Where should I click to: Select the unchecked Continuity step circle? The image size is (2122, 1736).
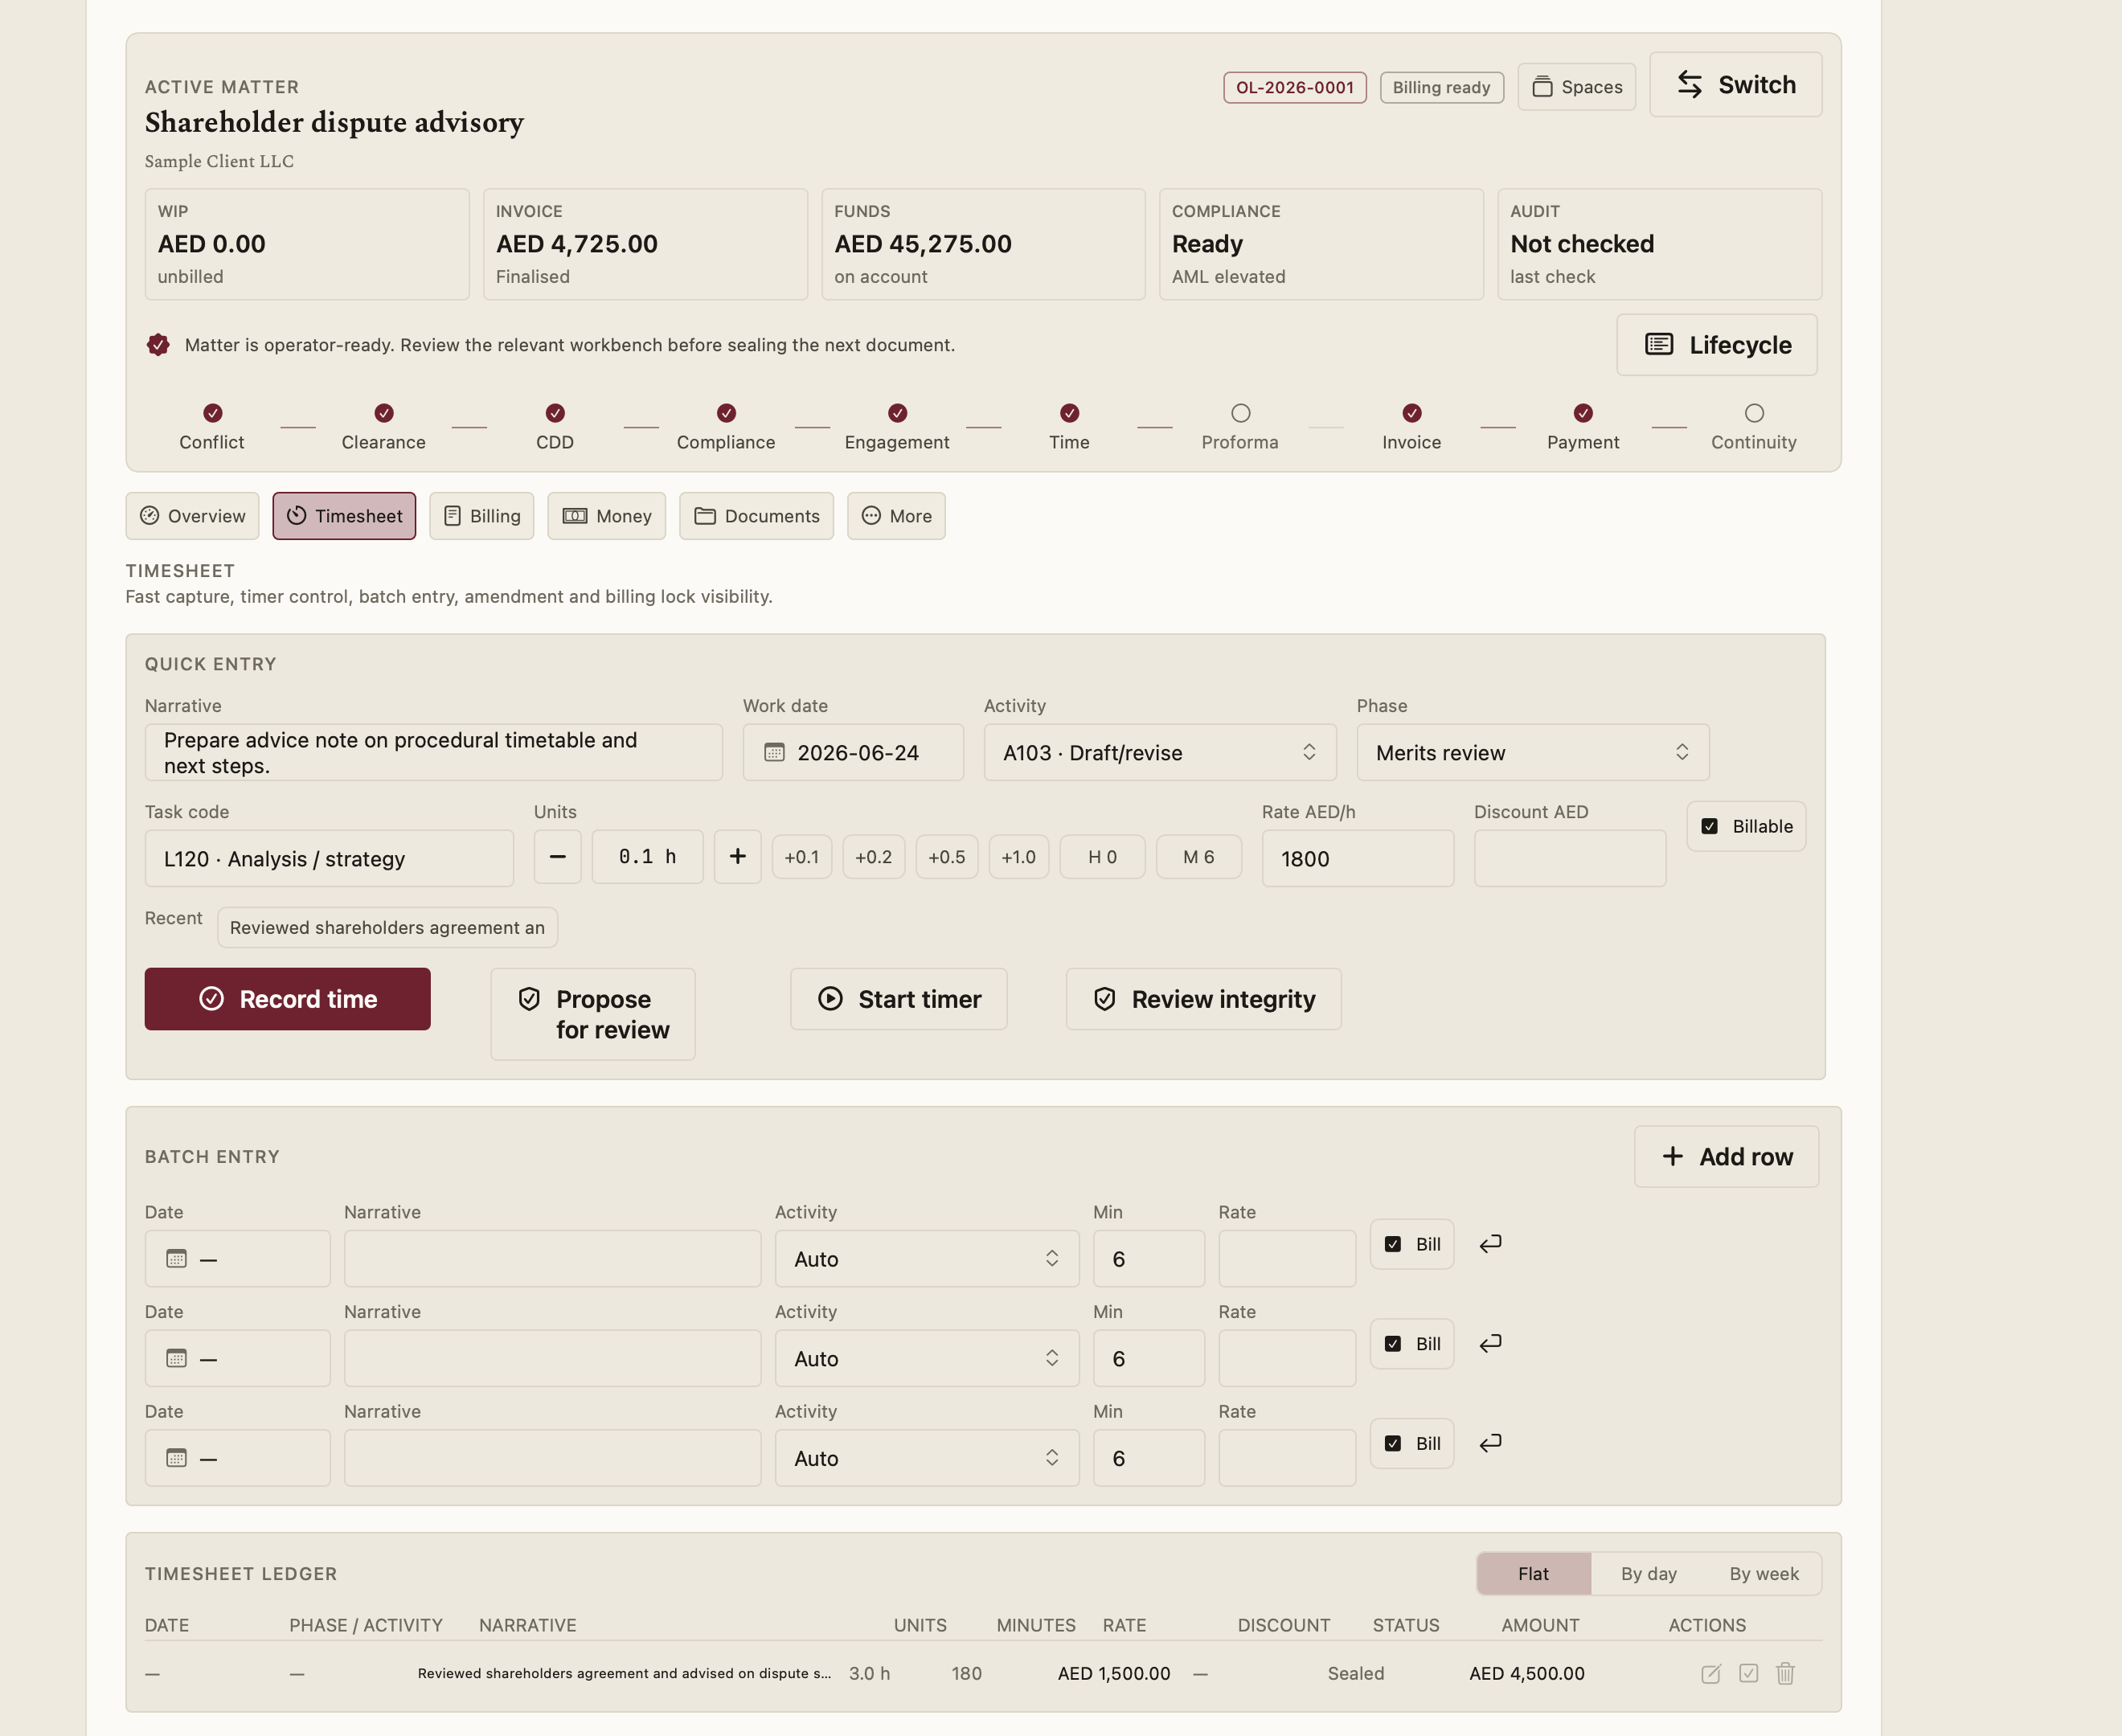(1754, 413)
